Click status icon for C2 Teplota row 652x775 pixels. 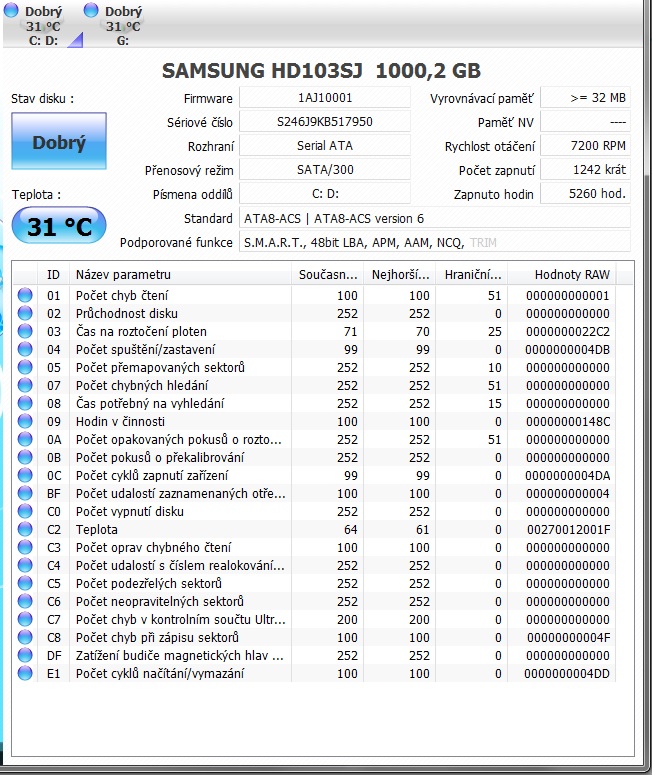click(25, 529)
